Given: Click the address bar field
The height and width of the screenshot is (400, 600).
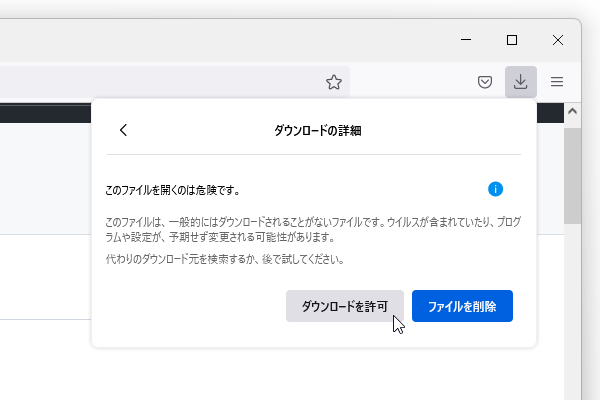Looking at the screenshot, I should tap(174, 82).
